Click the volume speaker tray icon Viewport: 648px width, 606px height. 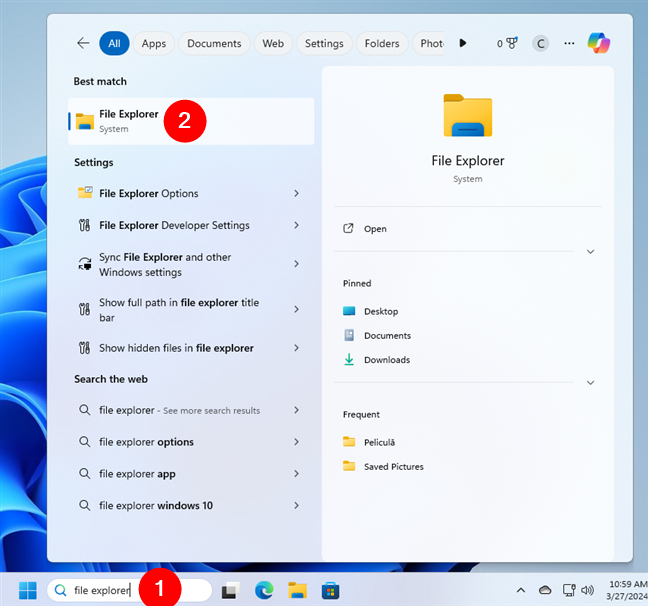click(587, 590)
